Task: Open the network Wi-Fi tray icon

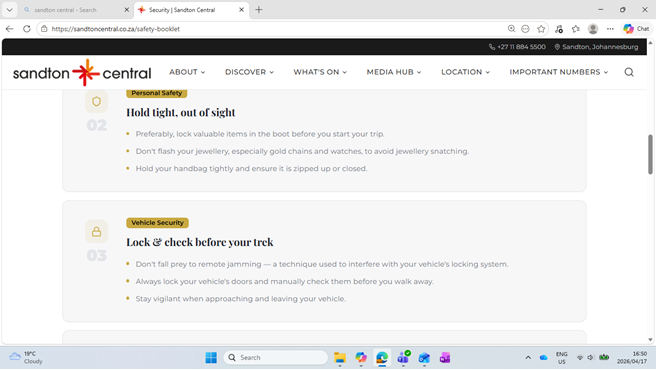Action: (580, 357)
